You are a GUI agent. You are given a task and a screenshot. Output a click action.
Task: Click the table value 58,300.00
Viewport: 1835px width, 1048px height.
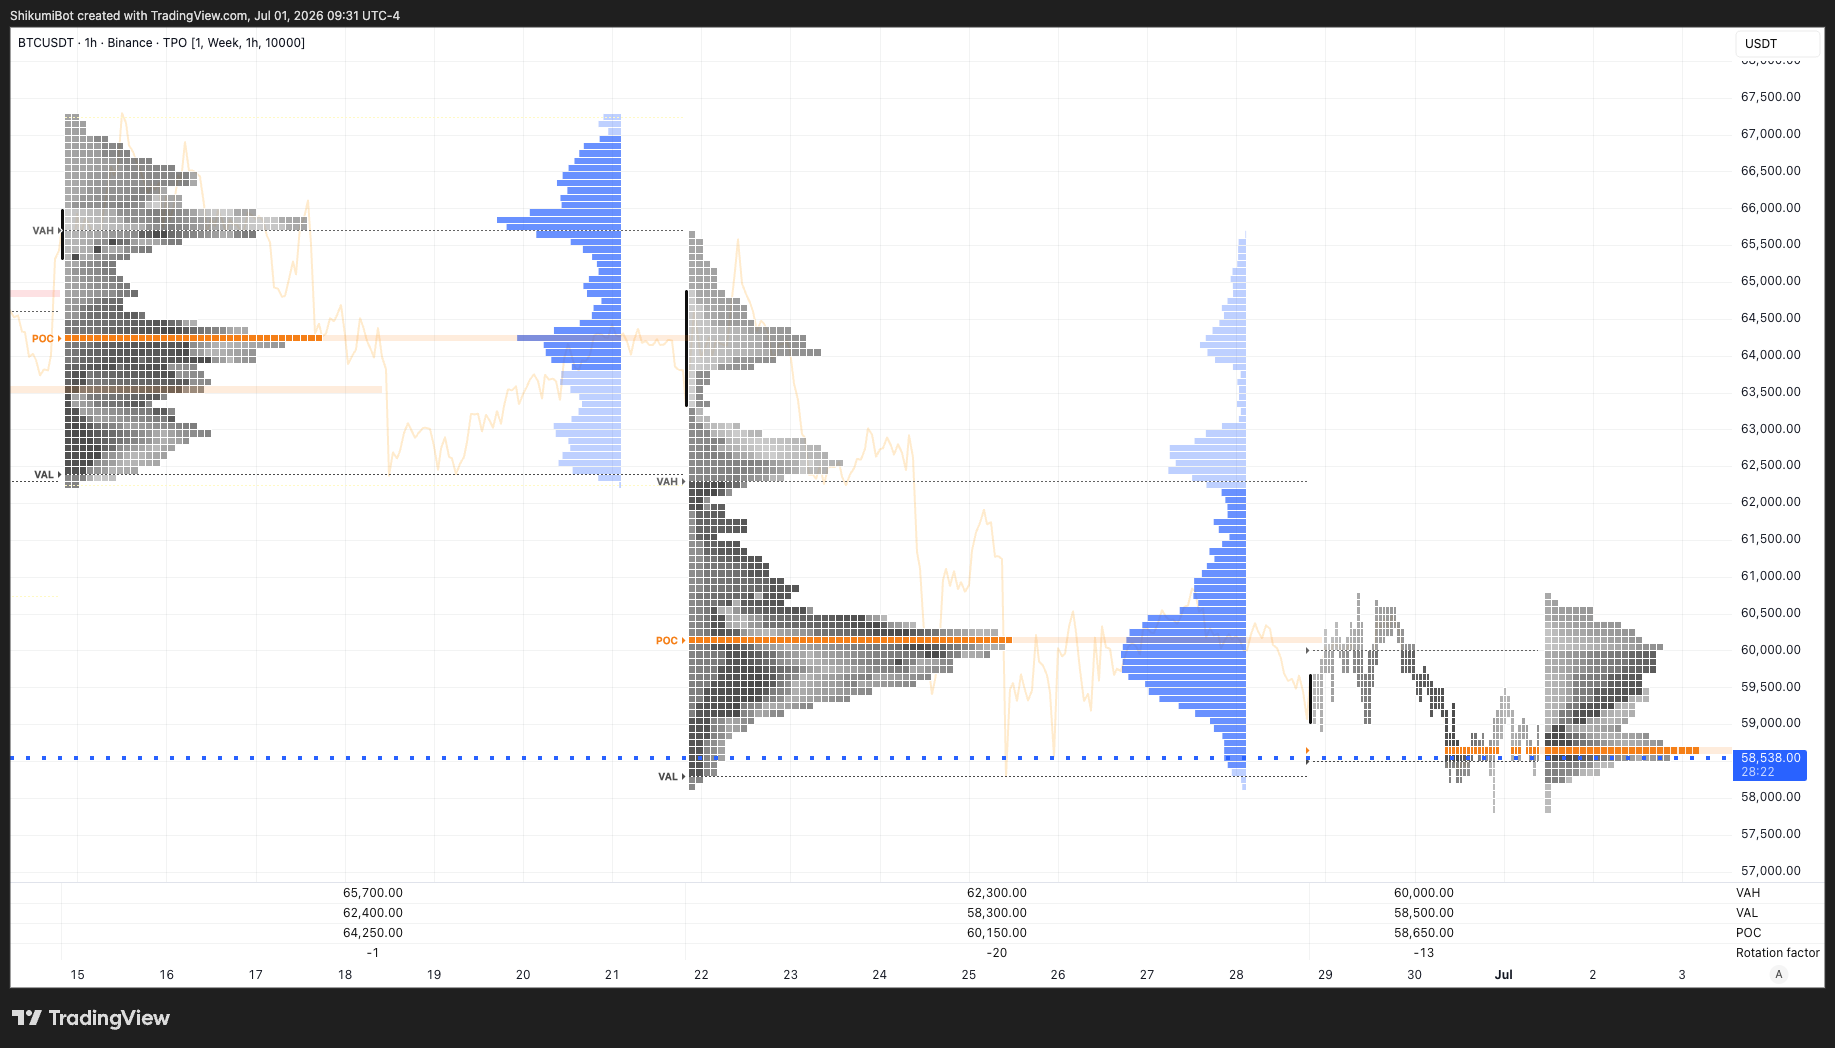point(997,913)
